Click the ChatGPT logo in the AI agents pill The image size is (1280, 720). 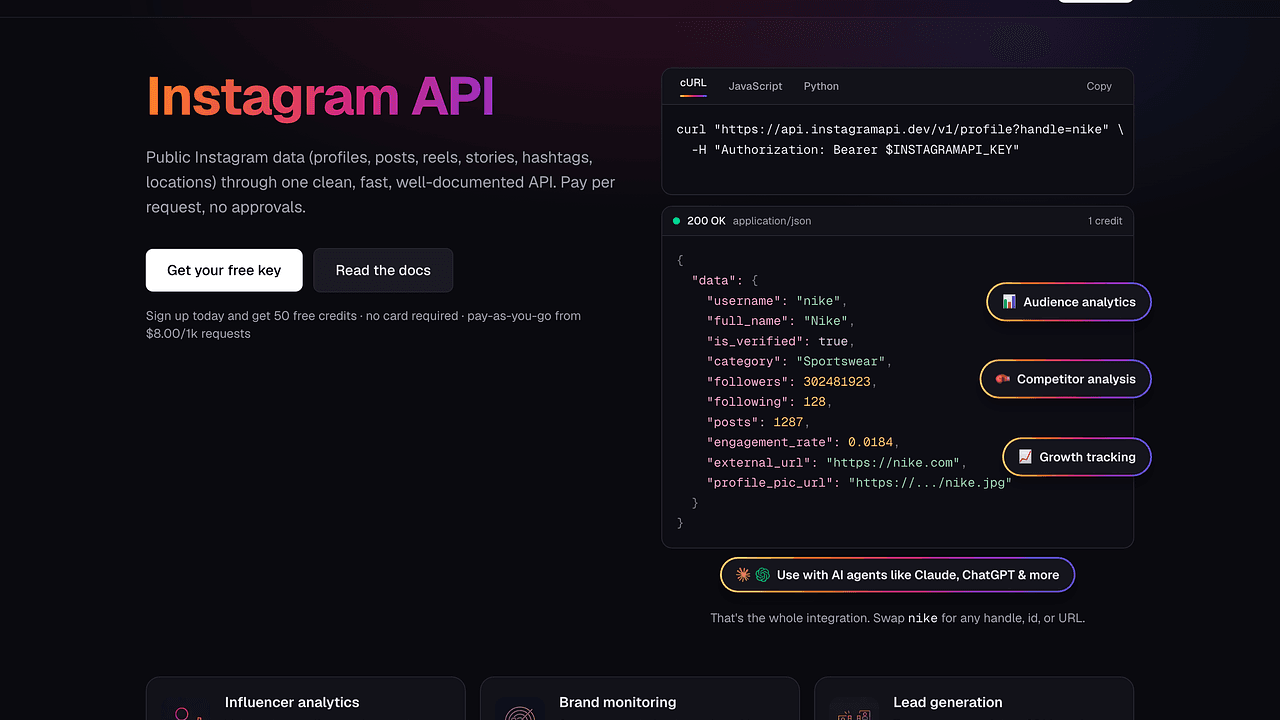[762, 575]
